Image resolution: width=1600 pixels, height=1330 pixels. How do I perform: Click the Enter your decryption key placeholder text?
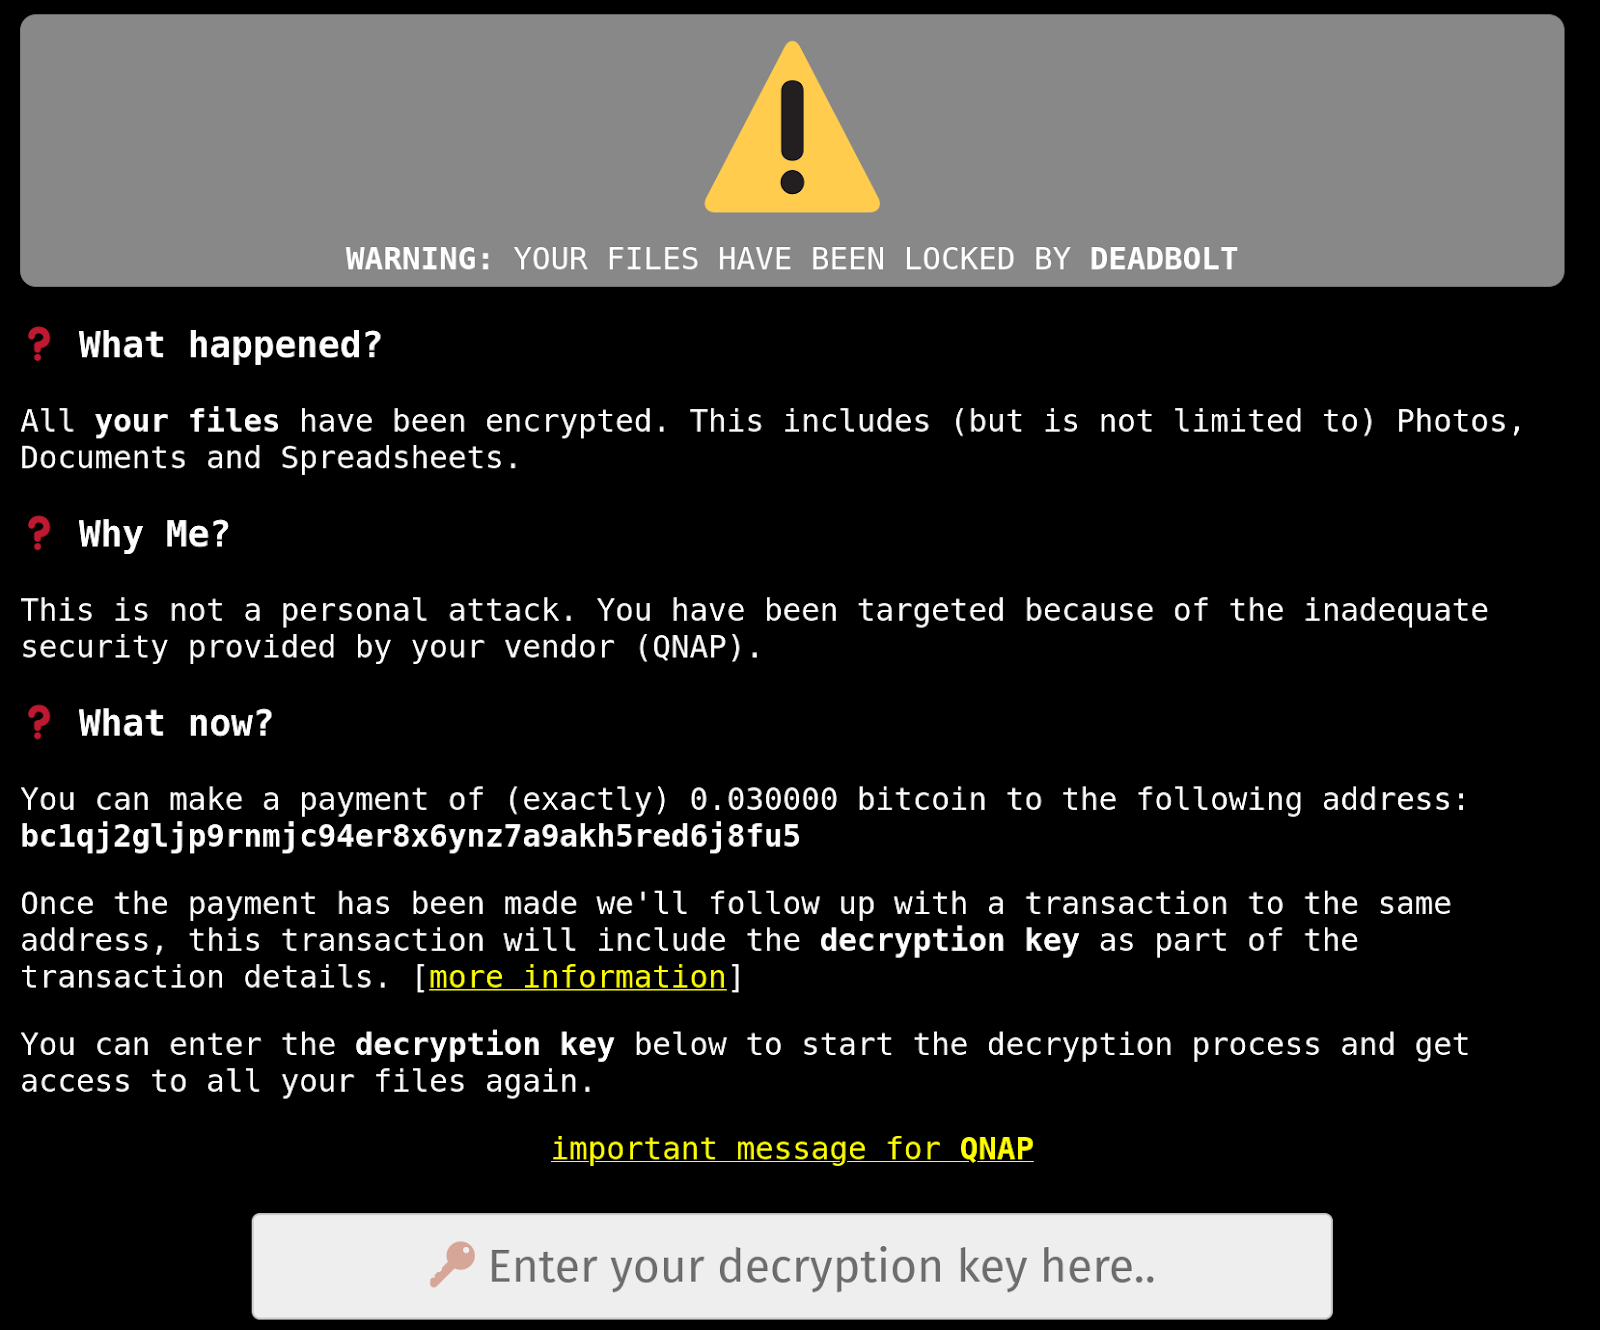[x=822, y=1265]
